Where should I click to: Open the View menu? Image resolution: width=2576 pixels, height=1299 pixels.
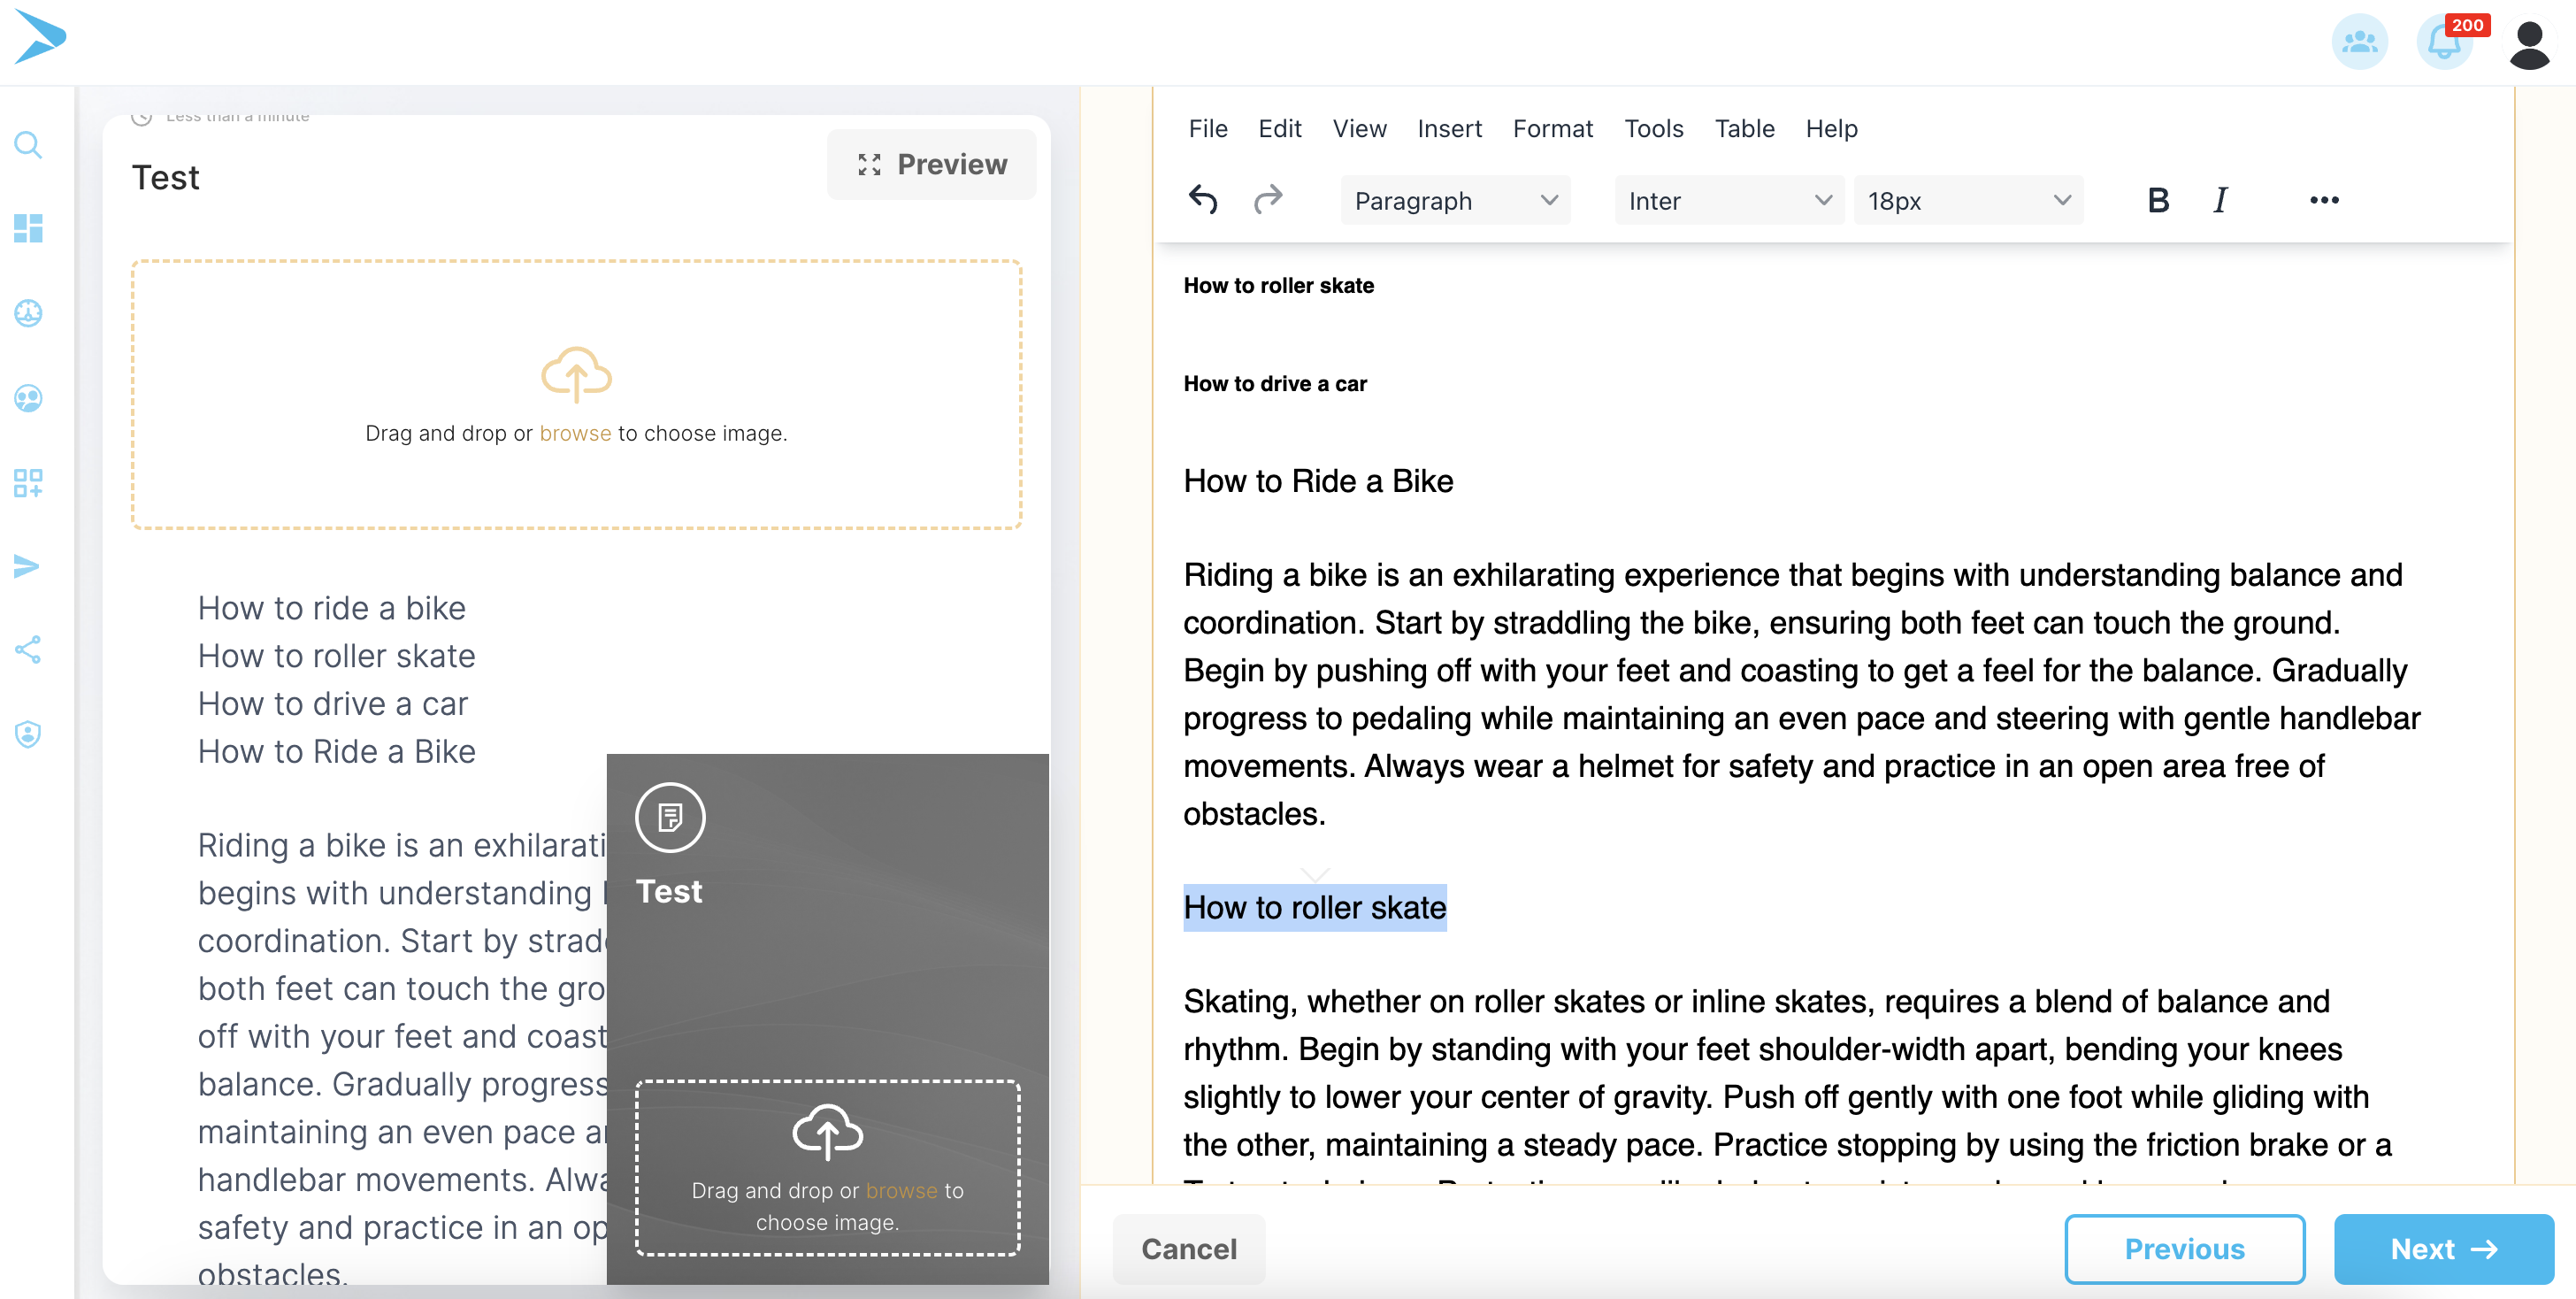[1359, 129]
